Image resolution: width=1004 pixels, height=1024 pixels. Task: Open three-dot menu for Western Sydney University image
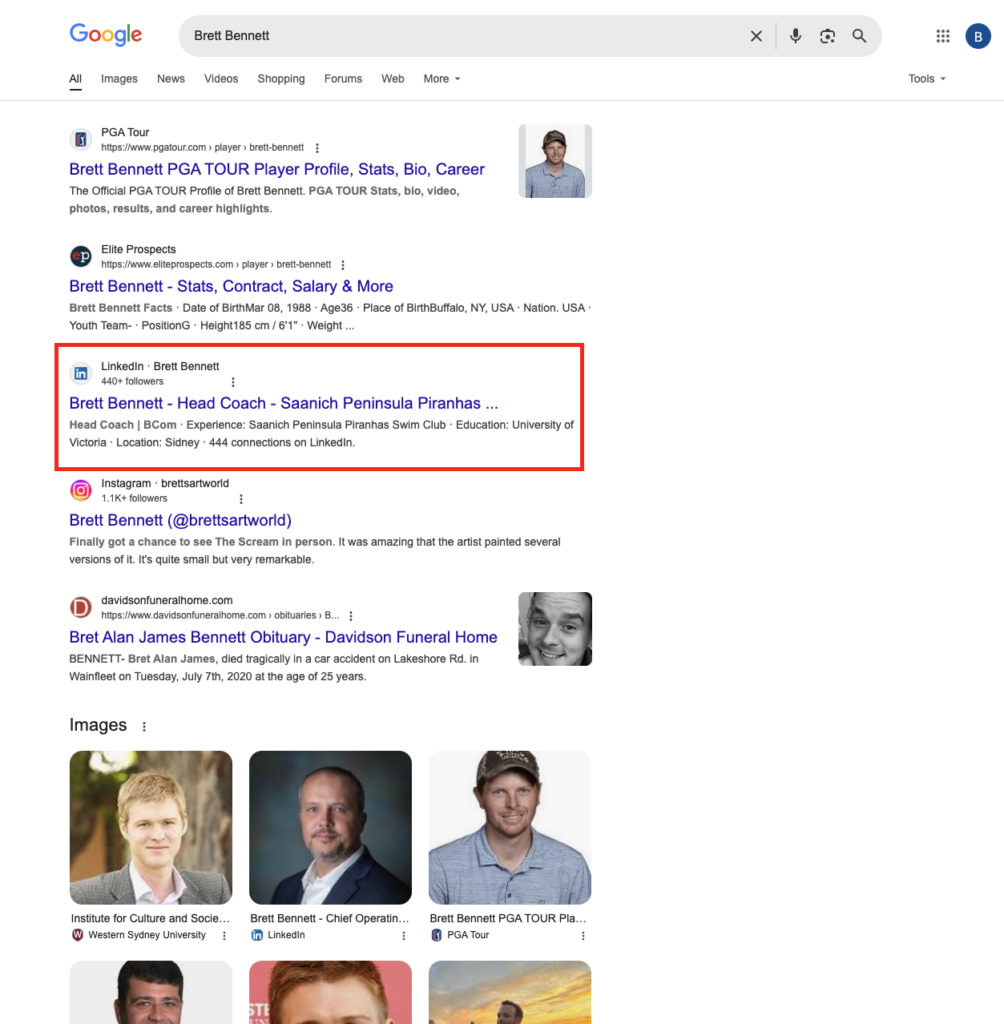coord(224,936)
